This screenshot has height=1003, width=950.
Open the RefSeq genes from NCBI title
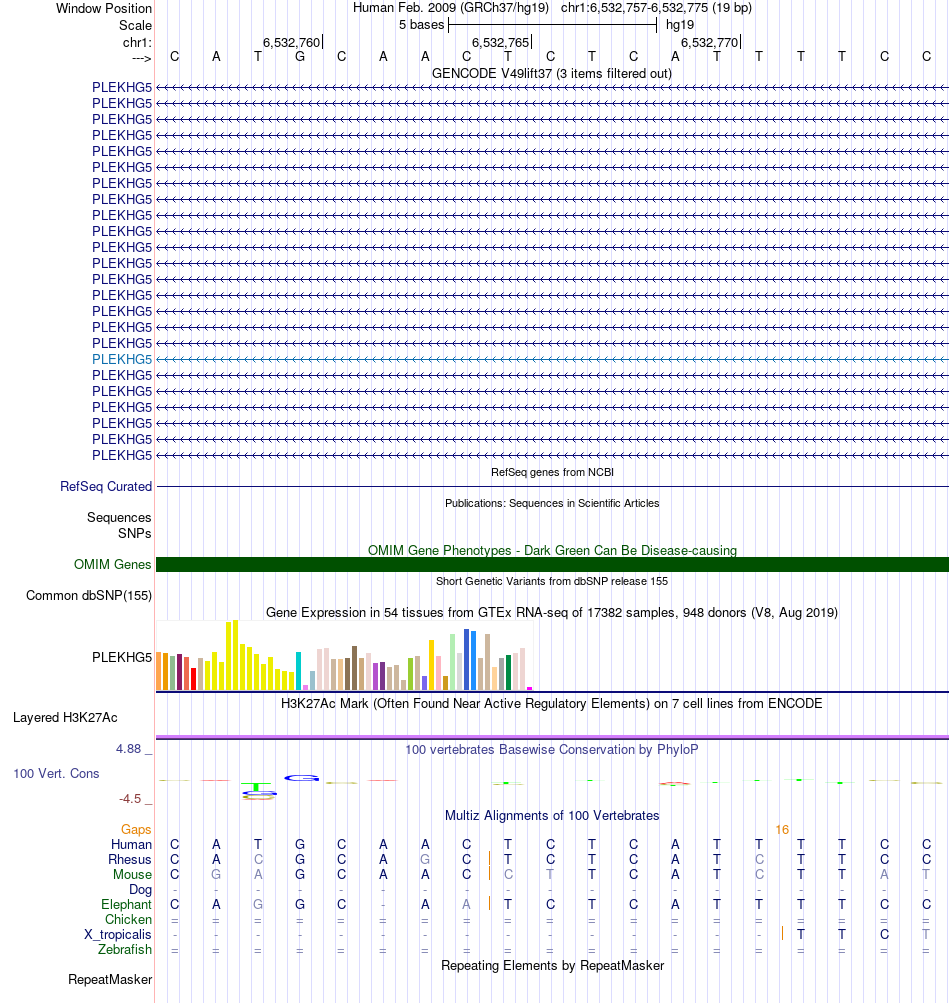(552, 472)
